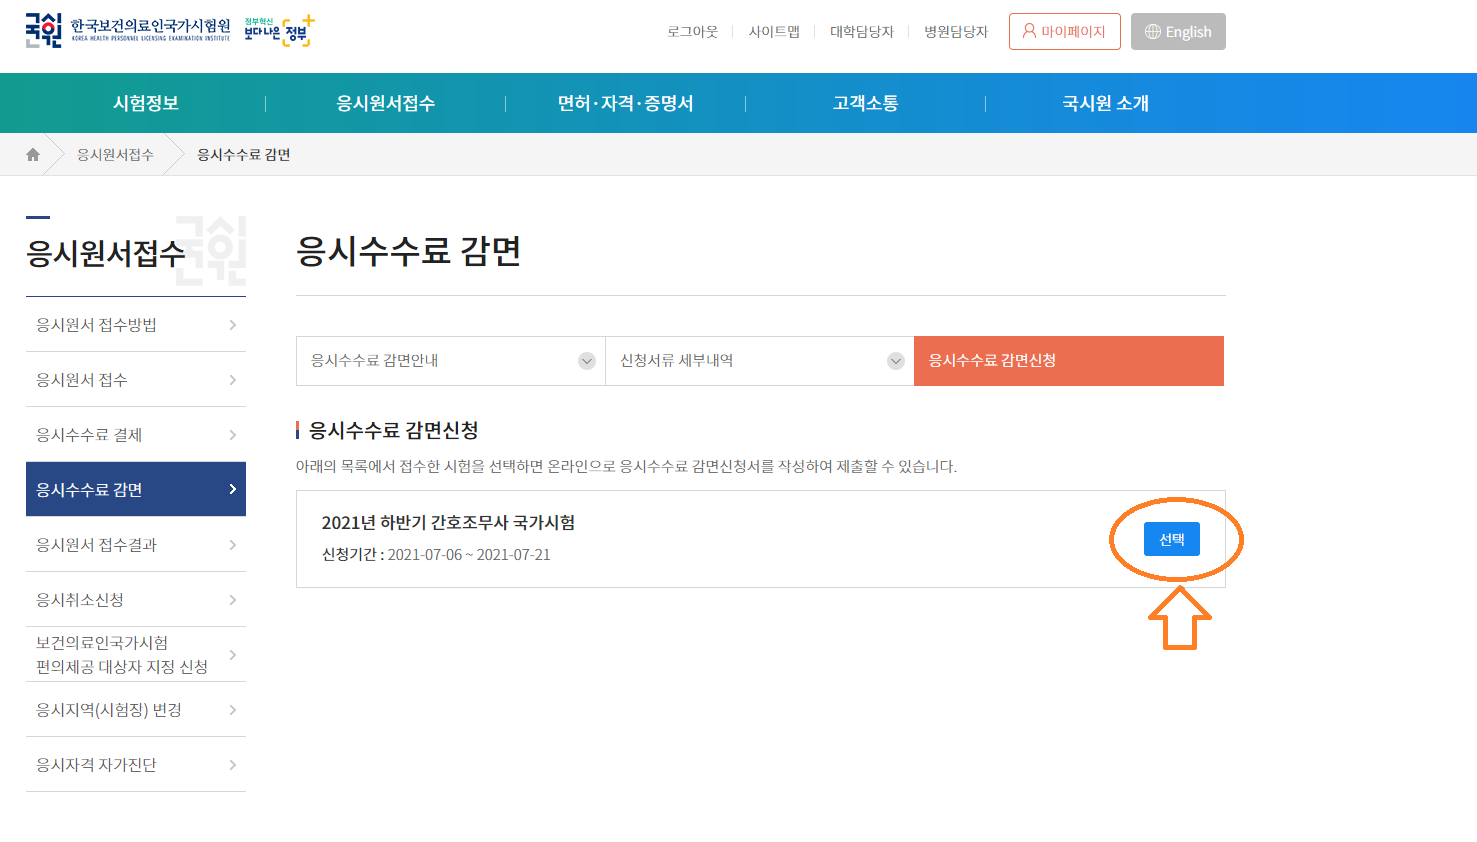This screenshot has height=842, width=1477.
Task: Open 응시원서 접수결과 in sidebar
Action: [97, 545]
